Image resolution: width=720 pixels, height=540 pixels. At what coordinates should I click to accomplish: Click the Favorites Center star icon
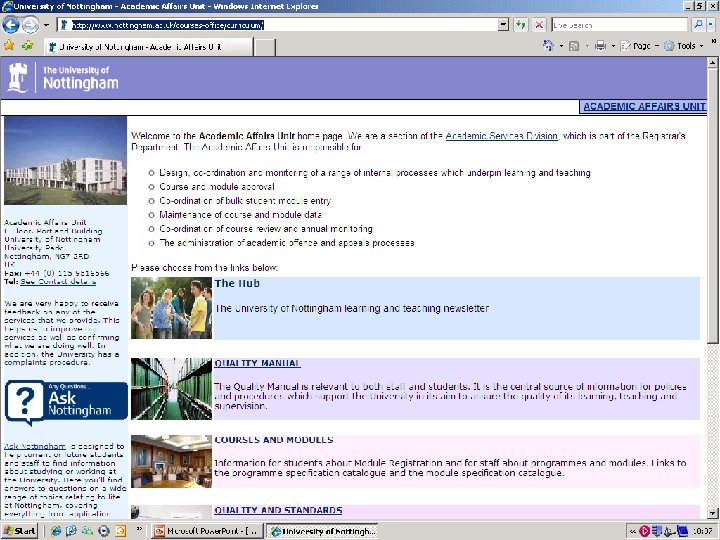coord(9,45)
